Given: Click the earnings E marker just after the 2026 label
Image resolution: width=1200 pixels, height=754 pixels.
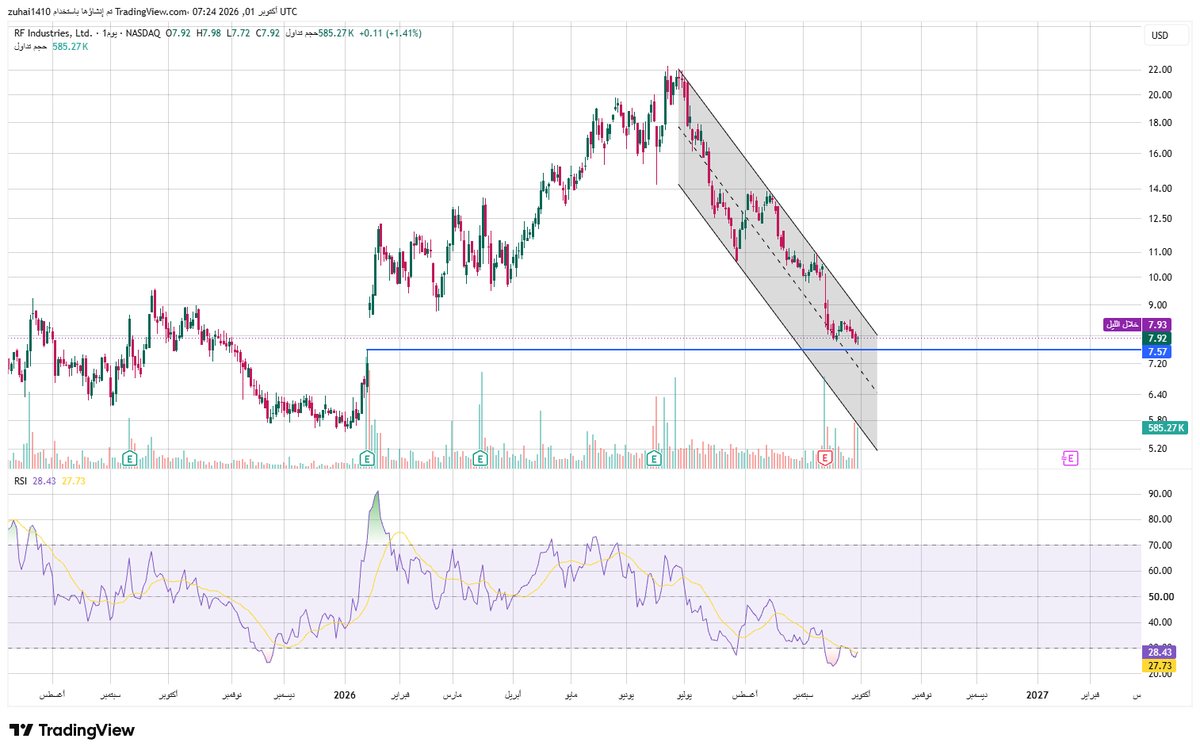Looking at the screenshot, I should (x=366, y=458).
